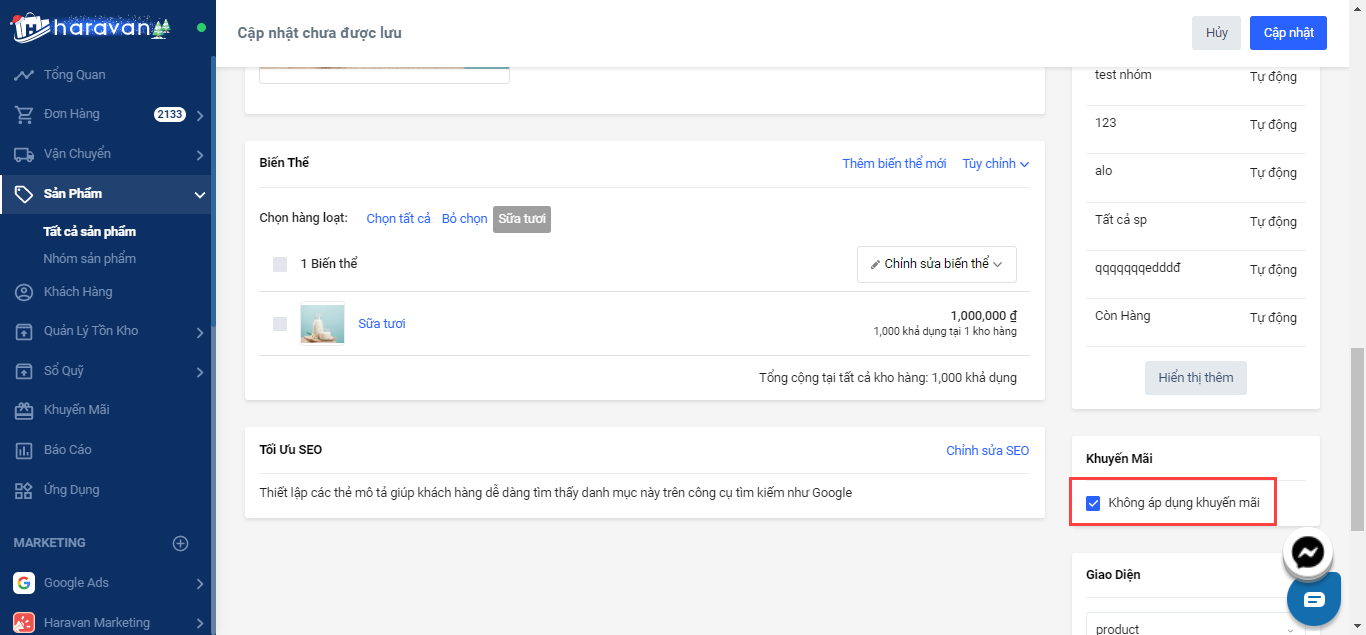Collapse the Sản Phẩm submenu chevron
Screen dimensions: 1366x635
coord(200,195)
